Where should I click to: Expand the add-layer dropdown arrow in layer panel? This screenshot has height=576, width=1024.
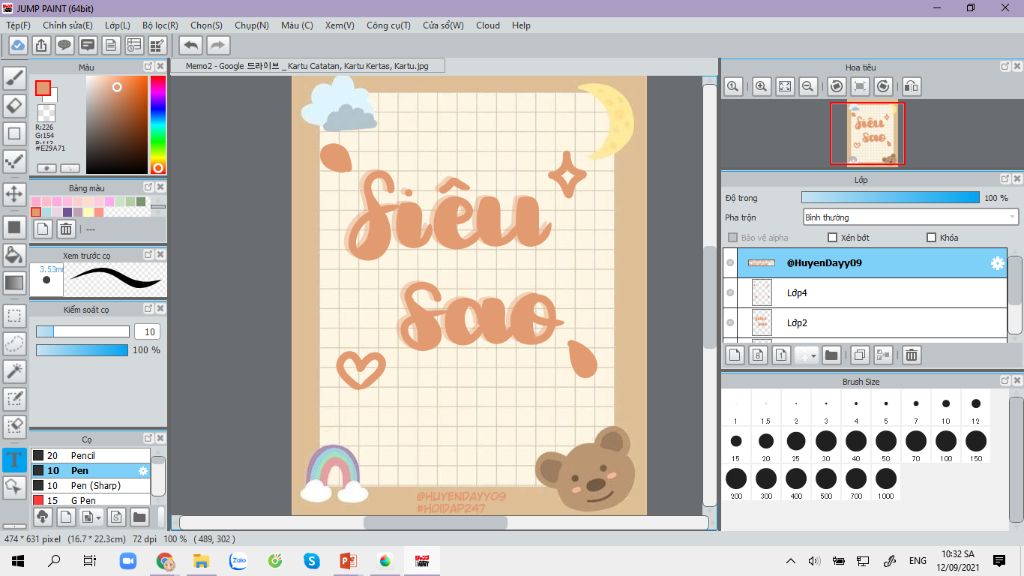click(x=813, y=356)
